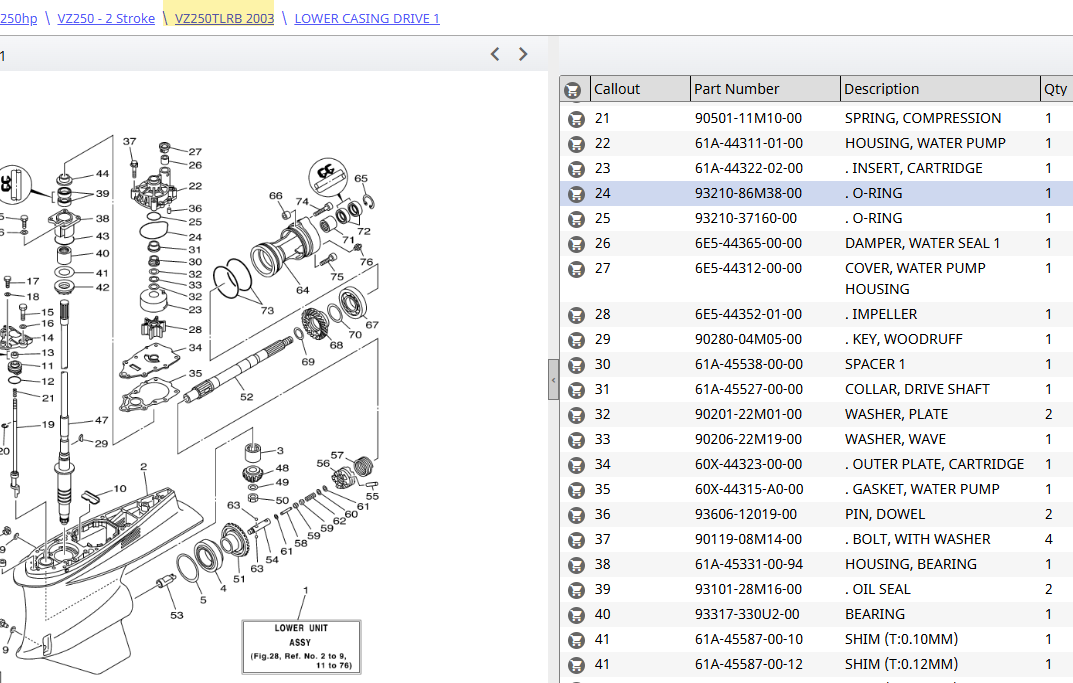
Task: Add callout 30 spacer 1 to cart
Action: (576, 365)
